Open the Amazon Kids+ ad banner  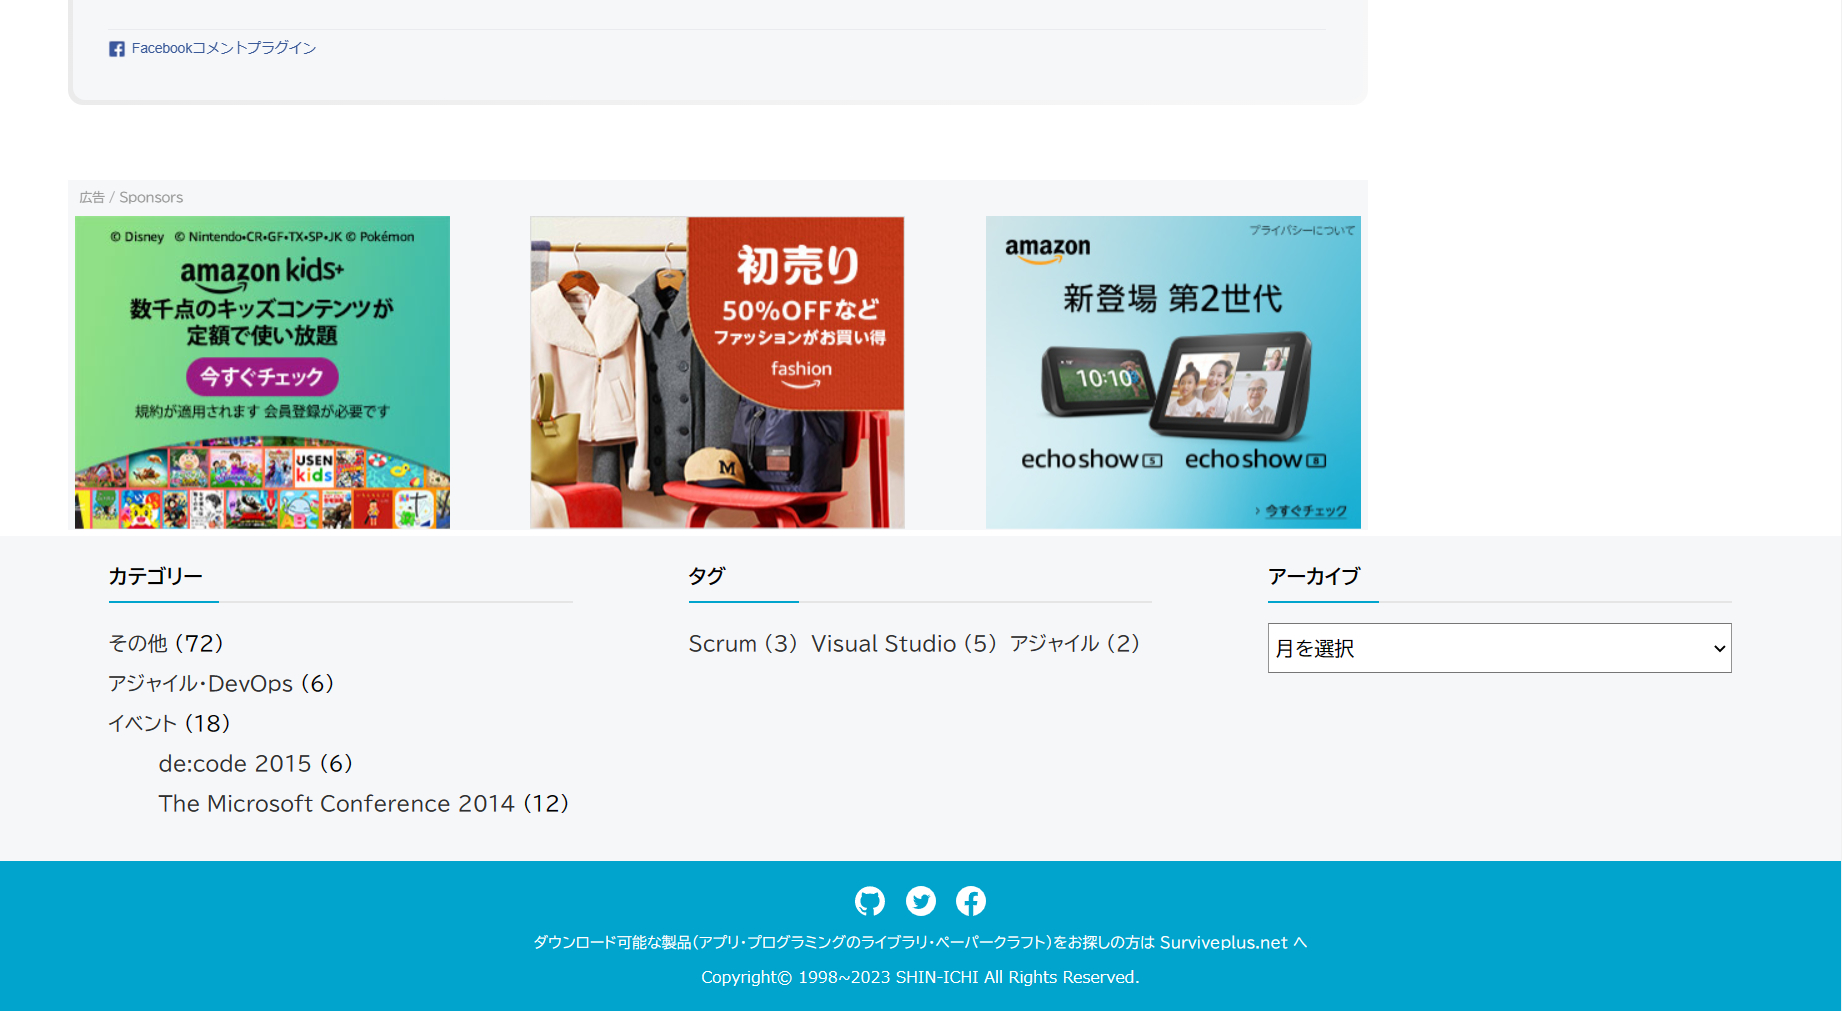coord(262,372)
